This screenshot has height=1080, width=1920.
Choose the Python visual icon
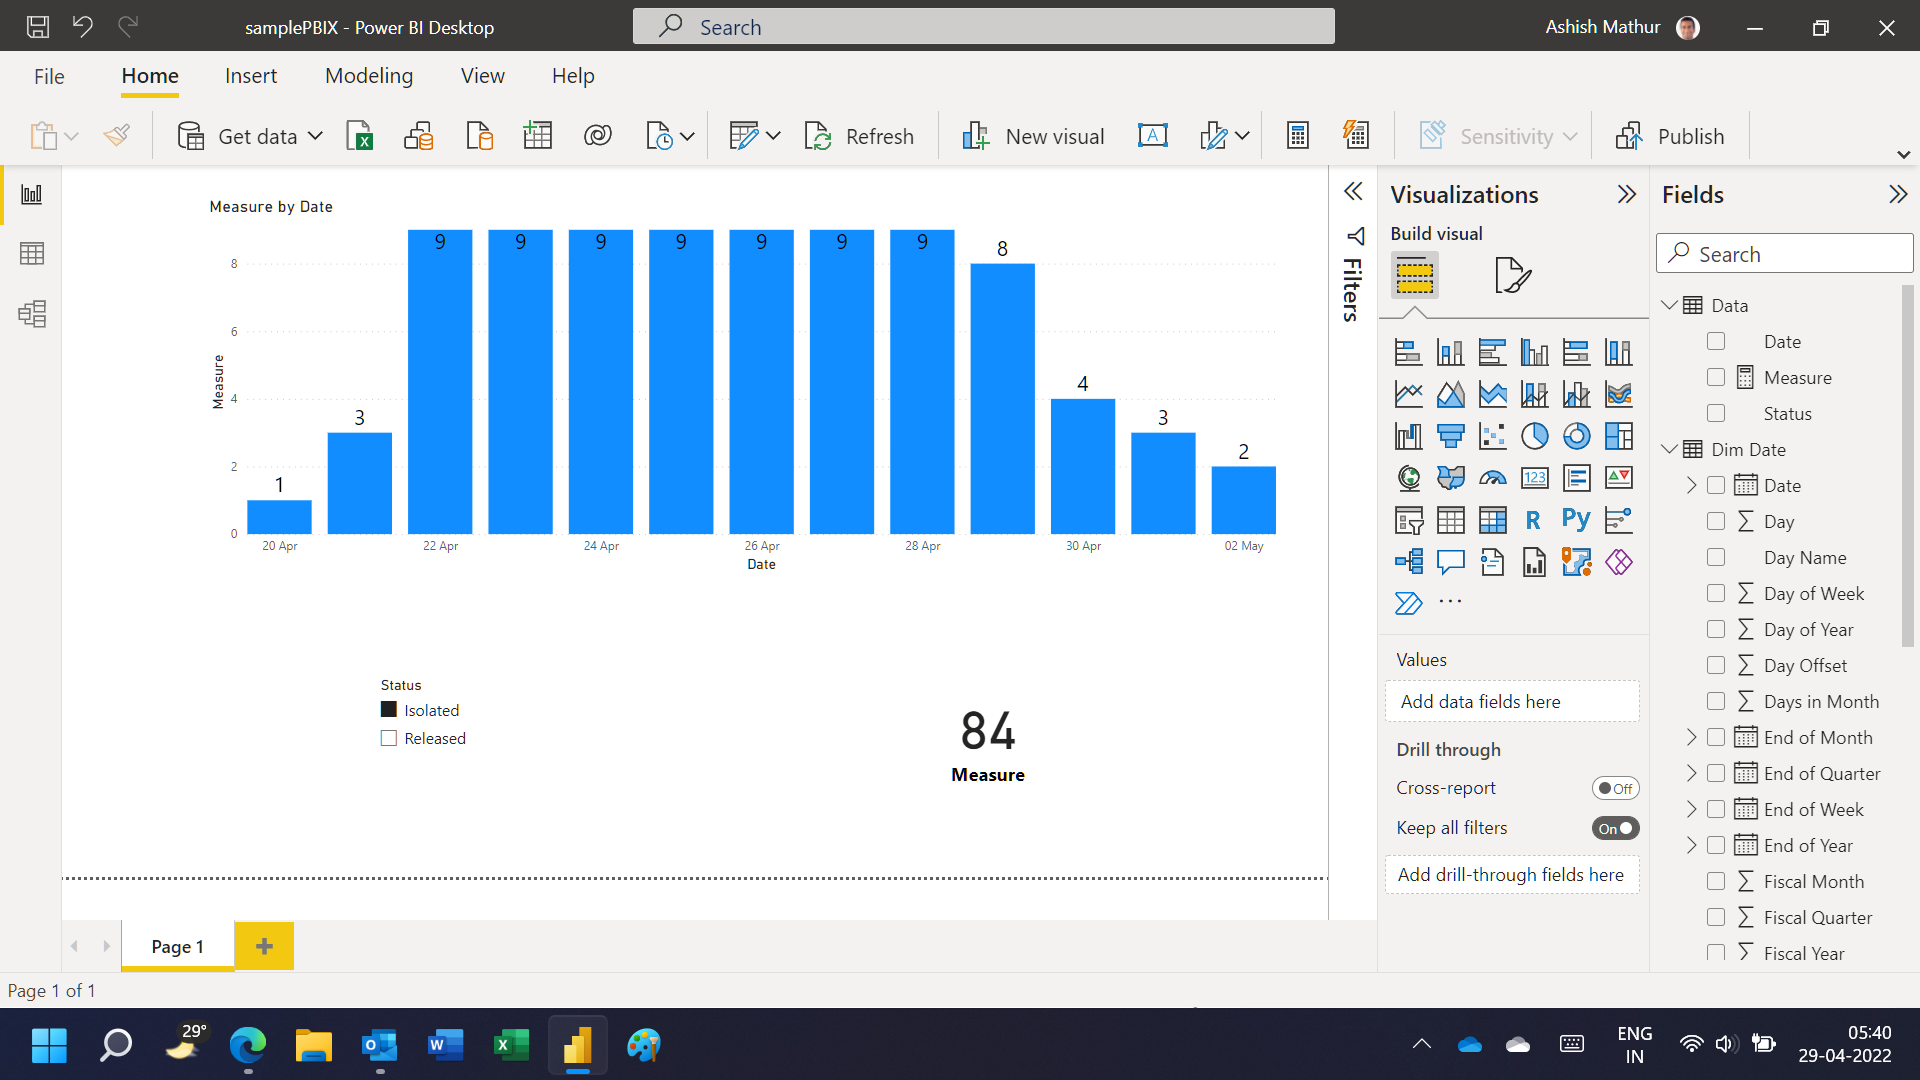tap(1576, 520)
